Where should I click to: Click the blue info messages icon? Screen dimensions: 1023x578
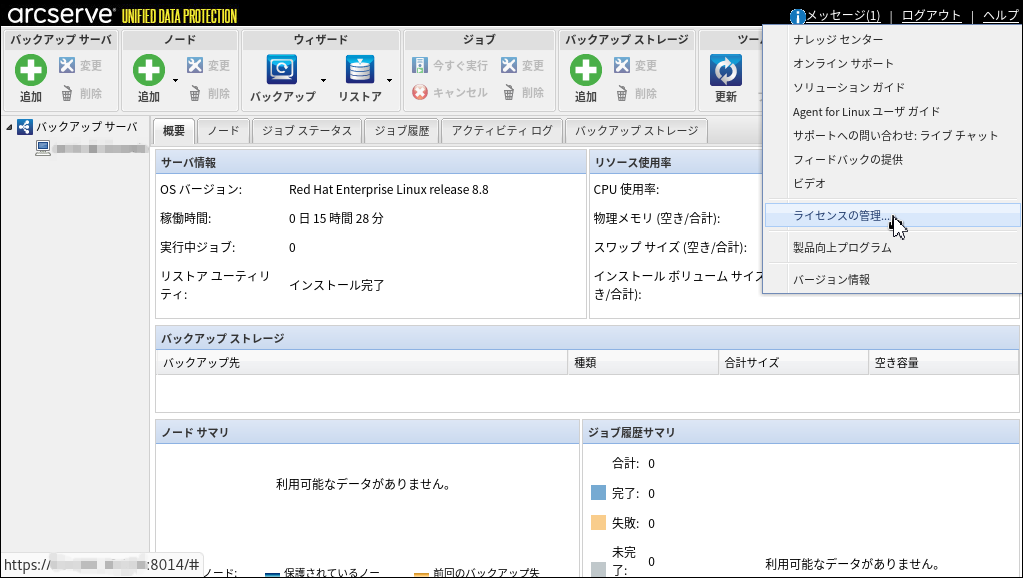click(x=797, y=16)
